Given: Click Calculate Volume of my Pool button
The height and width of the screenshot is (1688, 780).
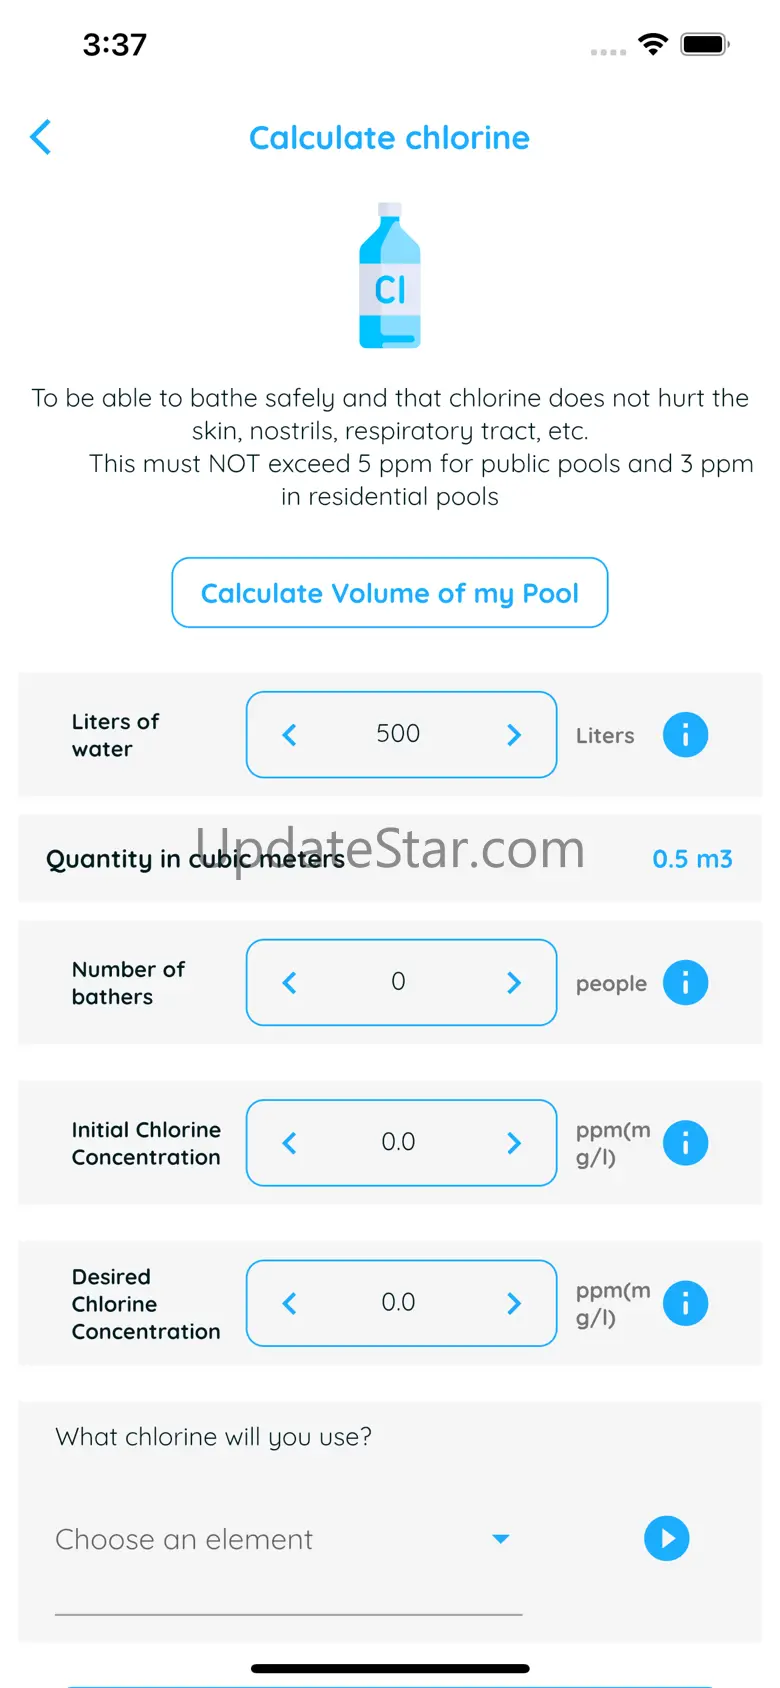Looking at the screenshot, I should pos(390,593).
